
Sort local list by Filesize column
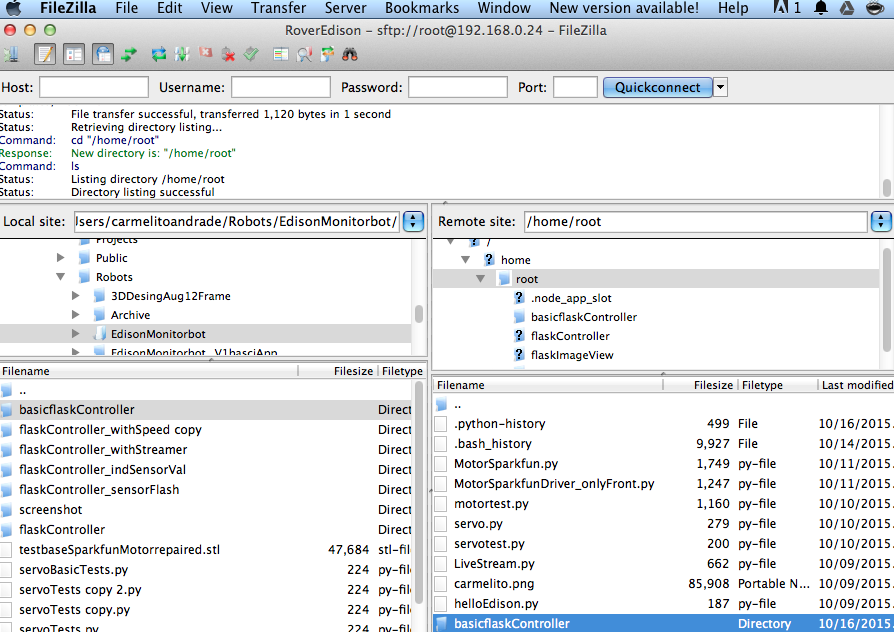[338, 371]
